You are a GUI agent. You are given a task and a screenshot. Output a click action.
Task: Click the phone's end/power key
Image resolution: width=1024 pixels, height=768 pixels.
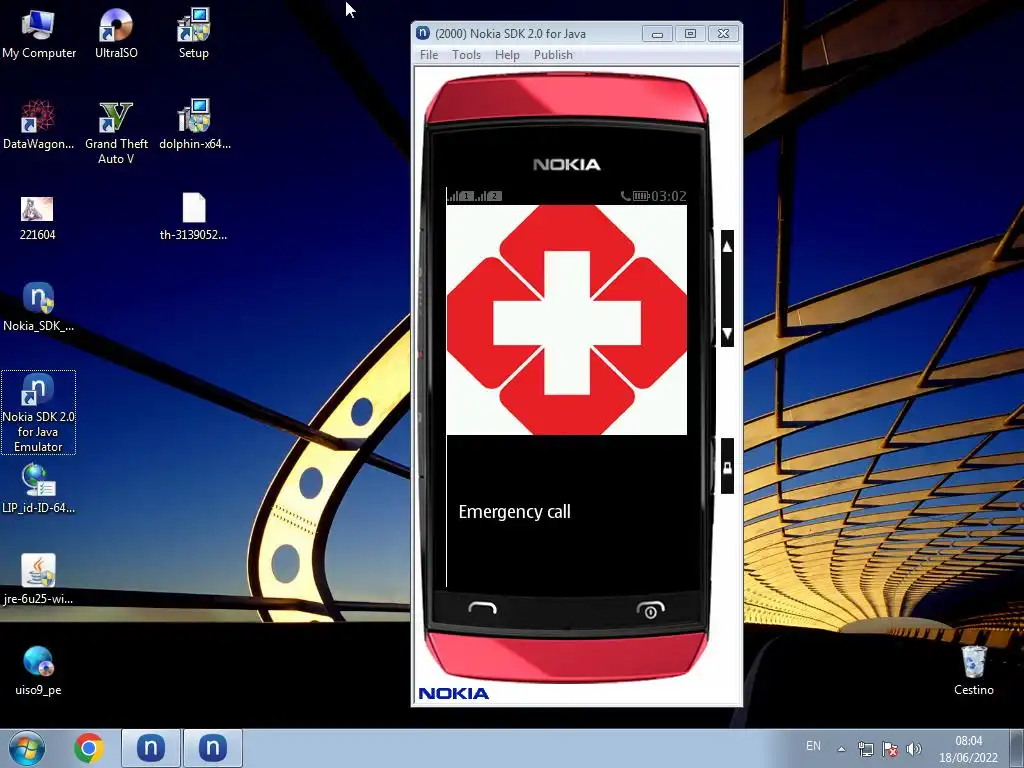[650, 610]
